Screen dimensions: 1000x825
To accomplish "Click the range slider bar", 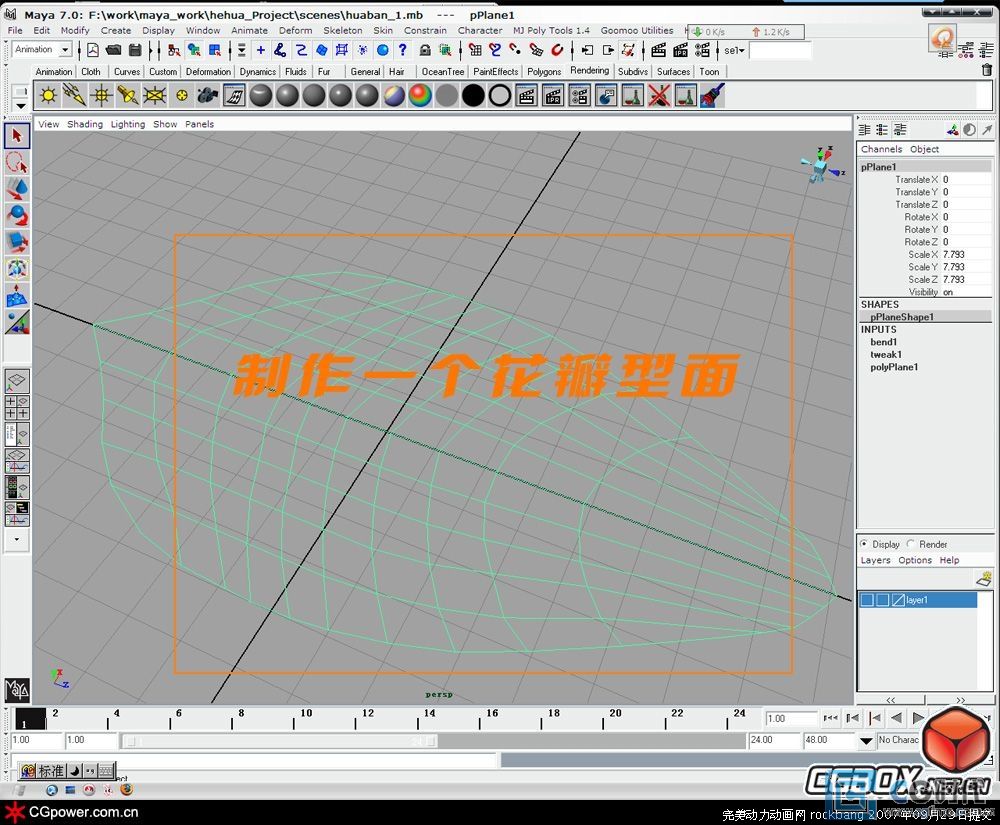I will (281, 741).
